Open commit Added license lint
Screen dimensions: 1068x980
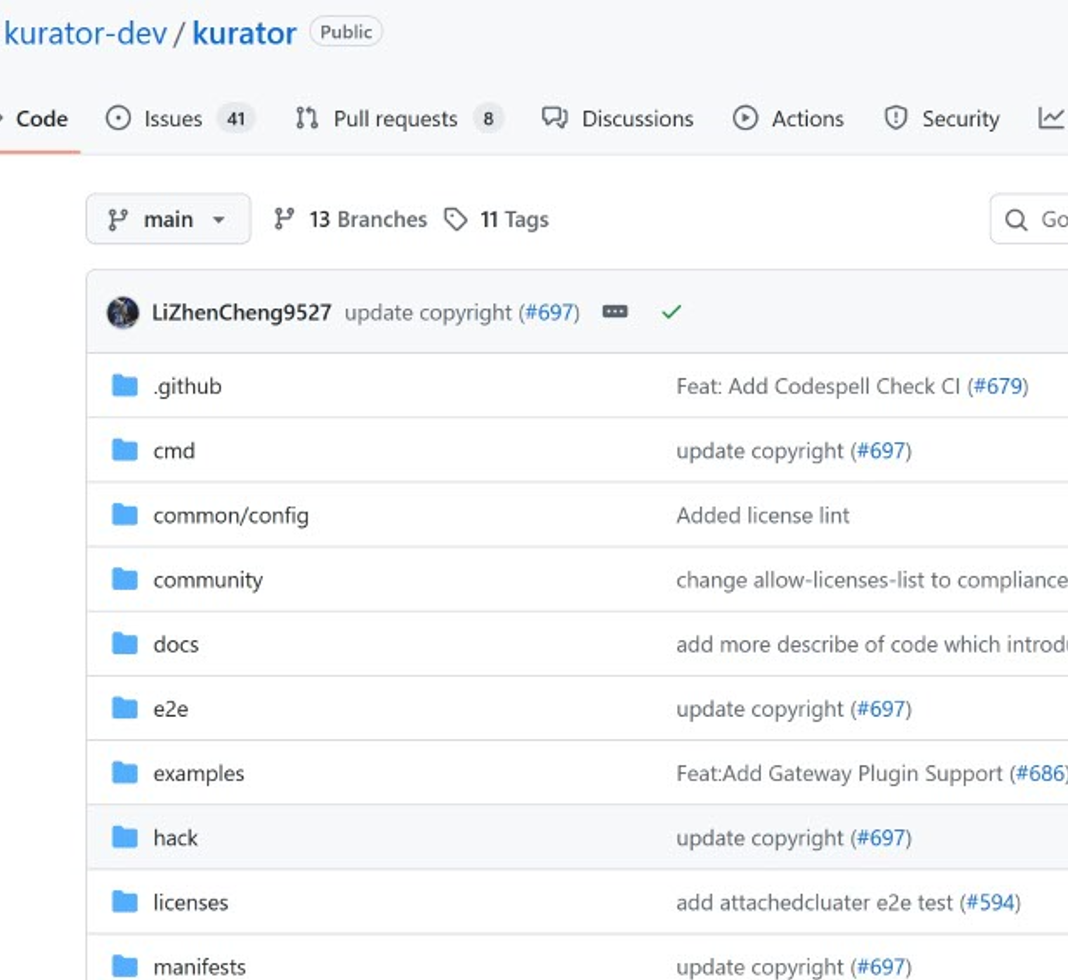click(x=763, y=516)
